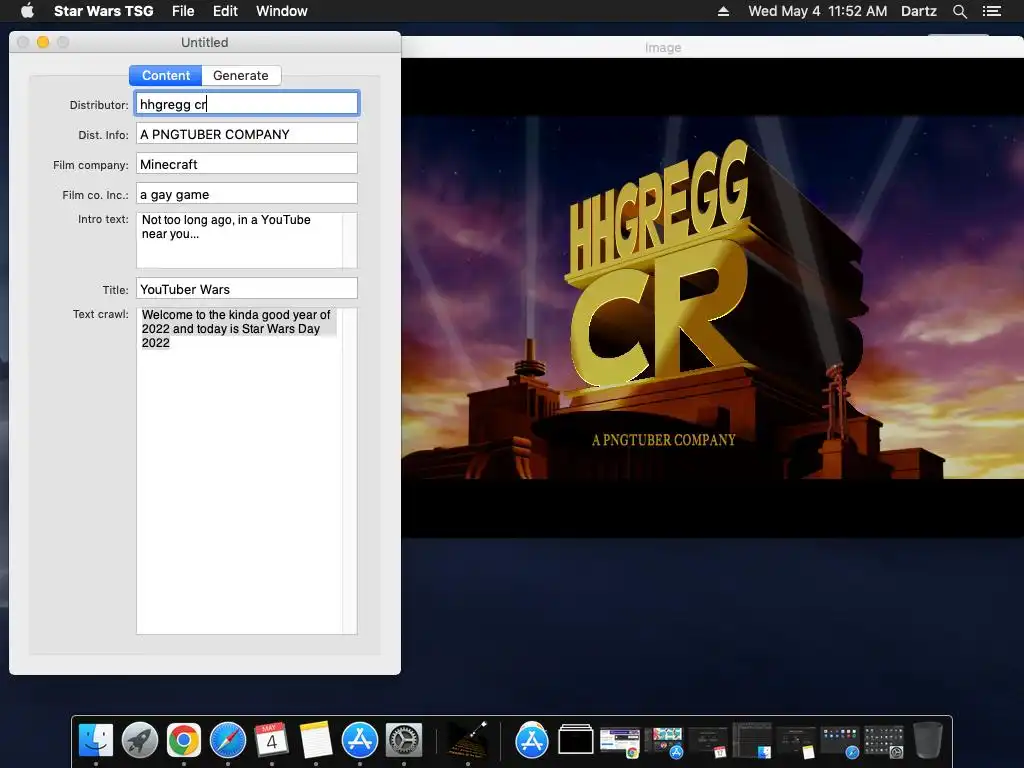Open the Trash in the dock
Screen dimensions: 1024x768
(x=927, y=741)
